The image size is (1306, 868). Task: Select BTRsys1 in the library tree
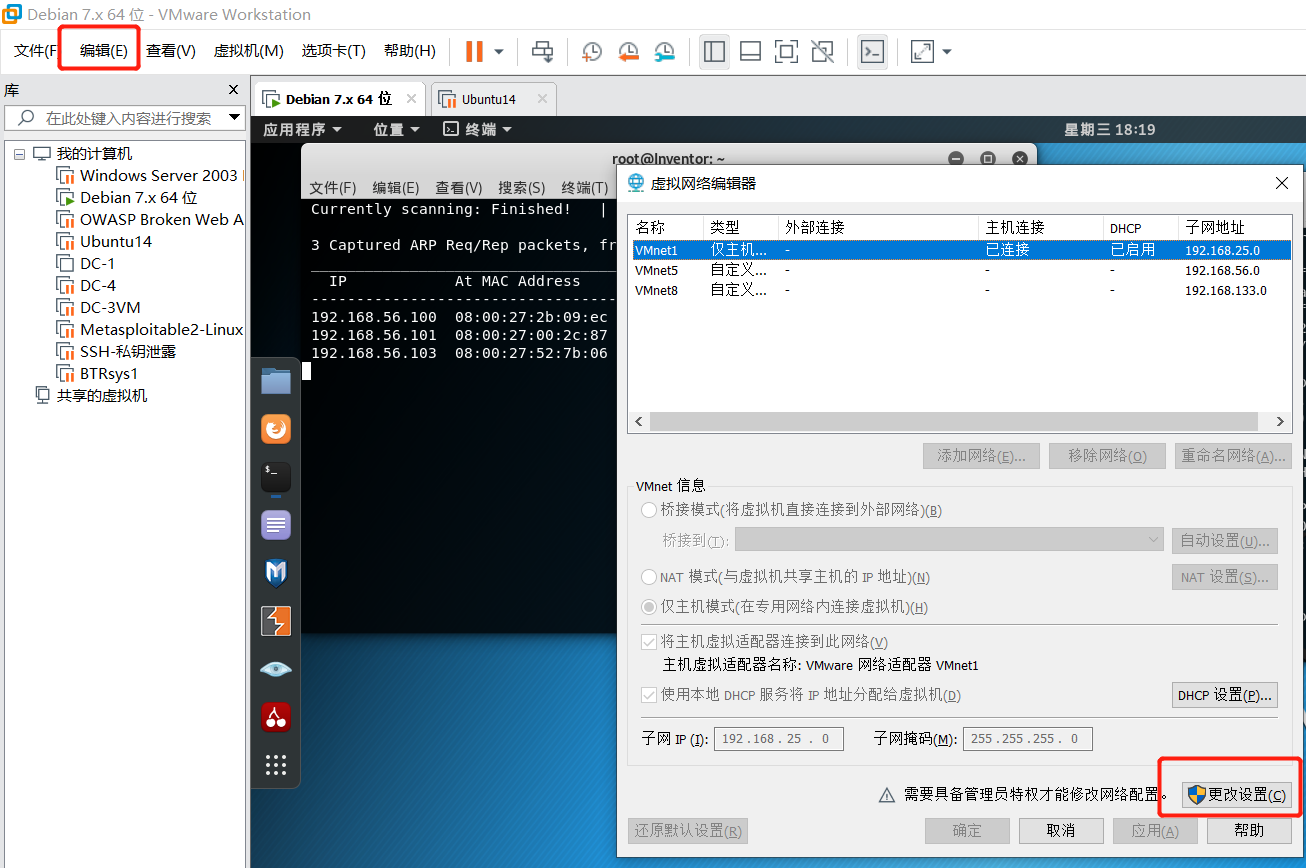(98, 374)
